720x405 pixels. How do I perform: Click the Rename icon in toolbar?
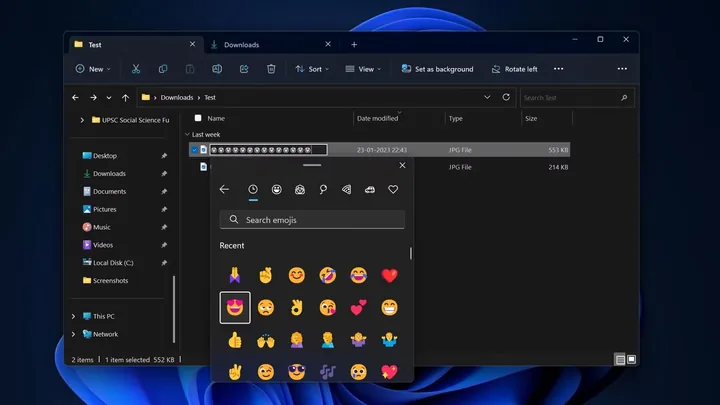[217, 69]
